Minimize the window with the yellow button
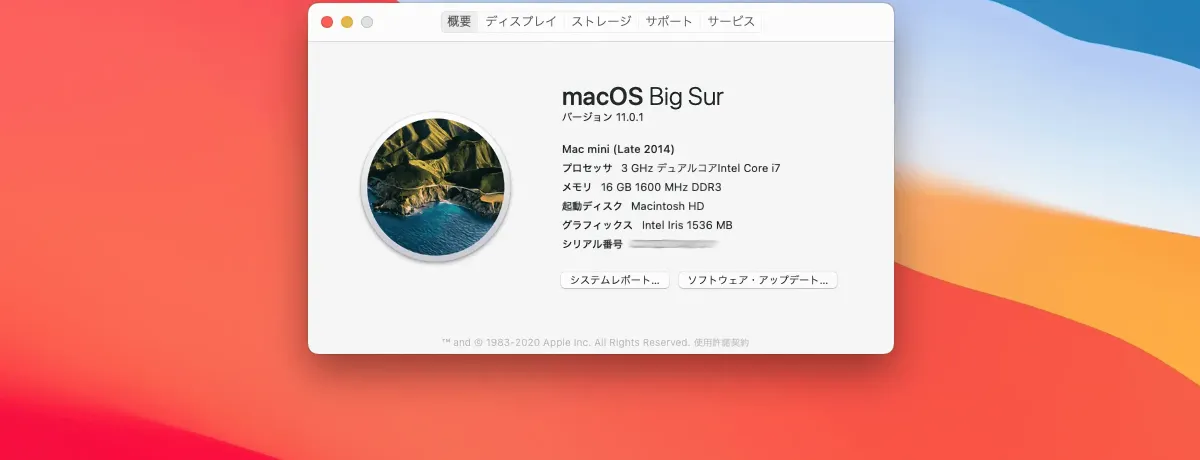 pyautogui.click(x=347, y=22)
